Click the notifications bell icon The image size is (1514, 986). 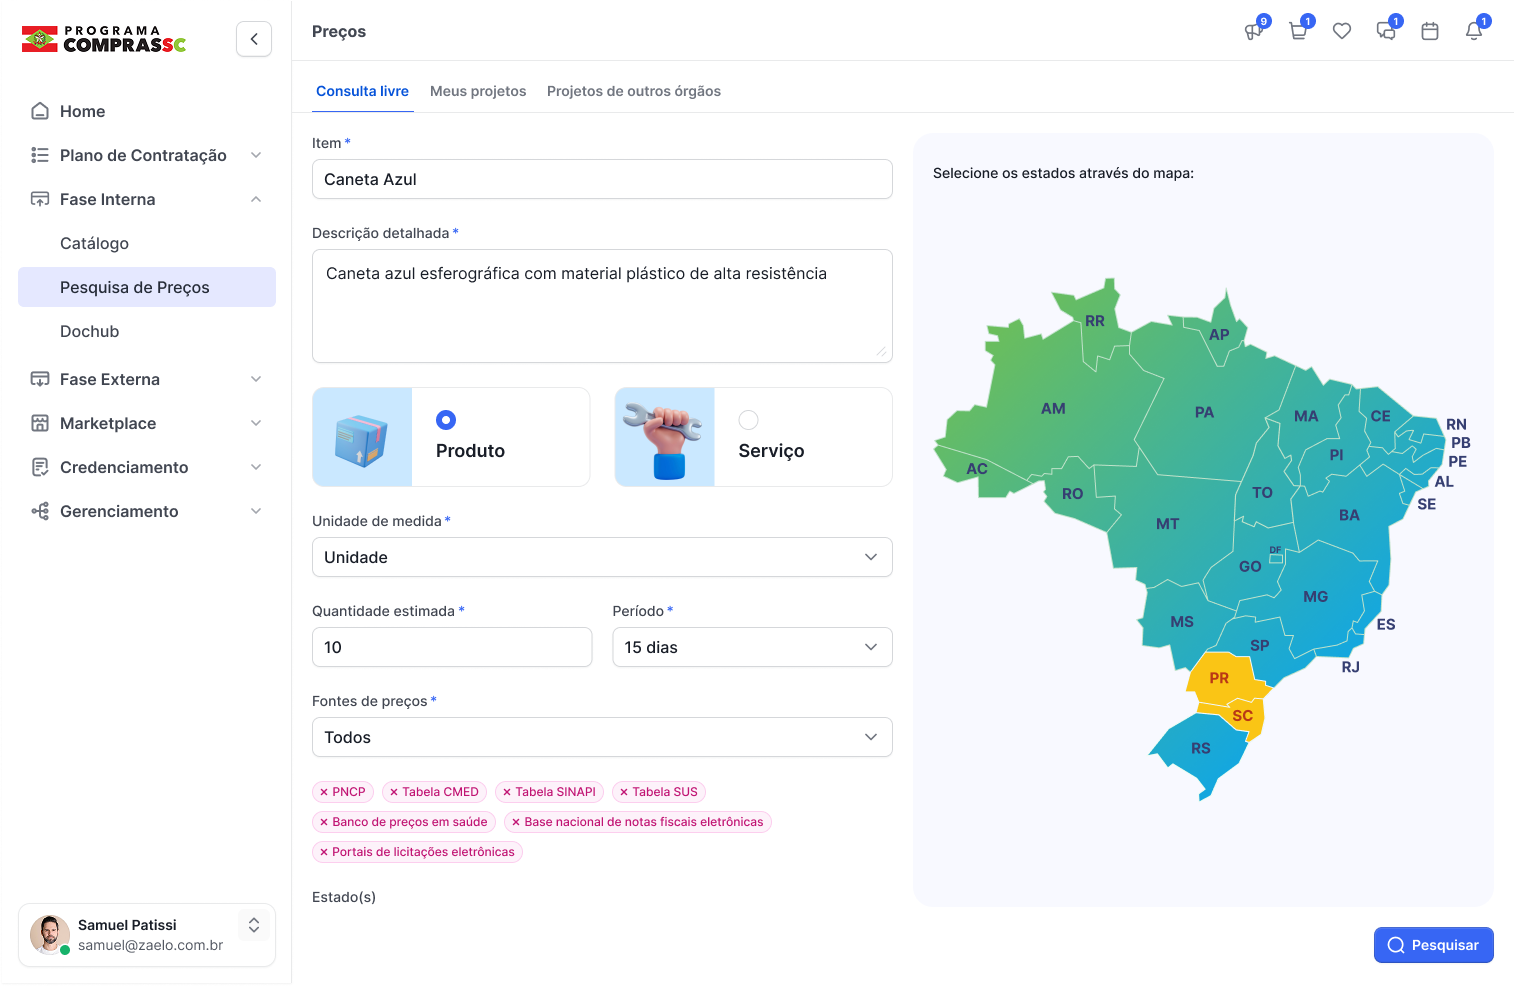pos(1474,32)
